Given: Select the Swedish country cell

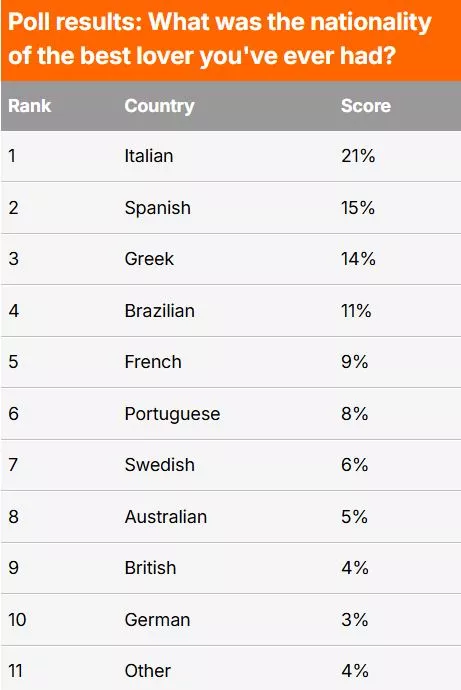Looking at the screenshot, I should [x=159, y=465].
